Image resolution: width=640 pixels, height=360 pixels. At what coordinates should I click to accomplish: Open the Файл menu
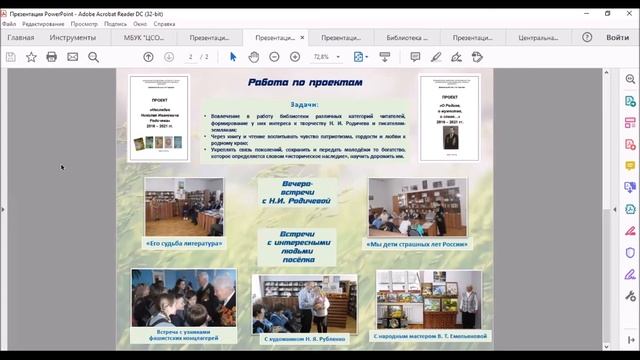[x=9, y=24]
